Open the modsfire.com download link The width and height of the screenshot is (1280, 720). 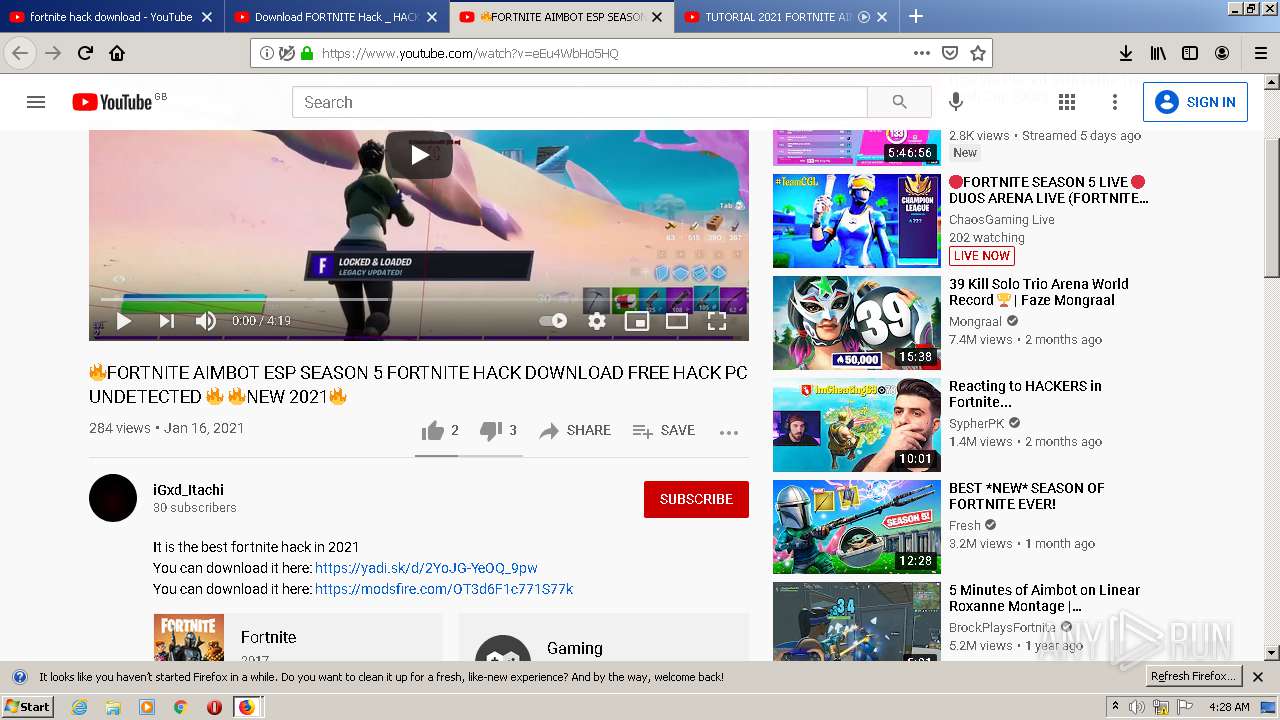point(444,589)
